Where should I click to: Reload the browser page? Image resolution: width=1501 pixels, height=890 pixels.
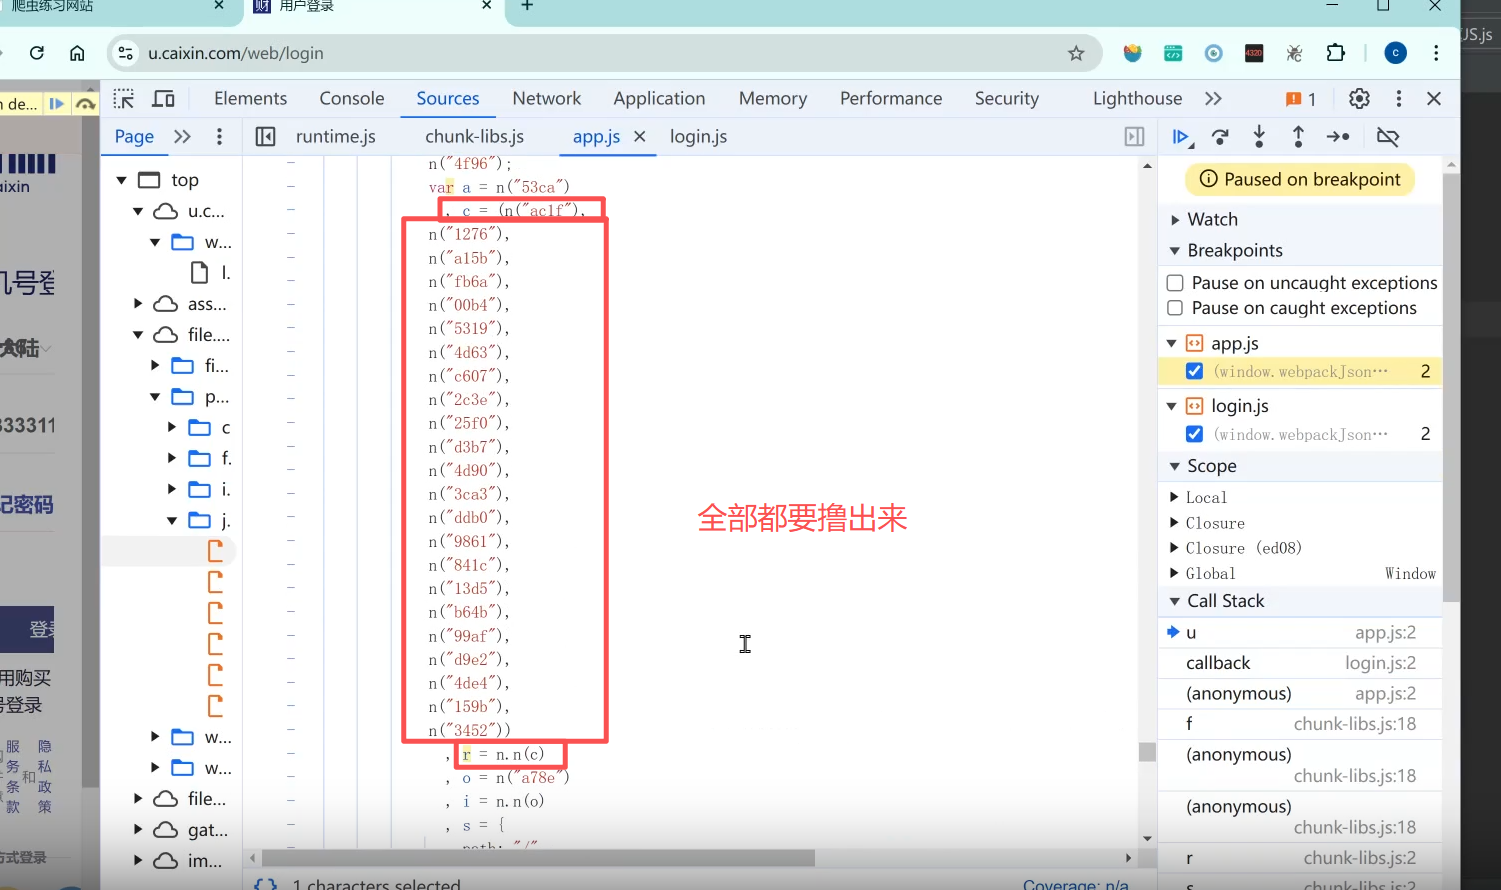[x=37, y=53]
